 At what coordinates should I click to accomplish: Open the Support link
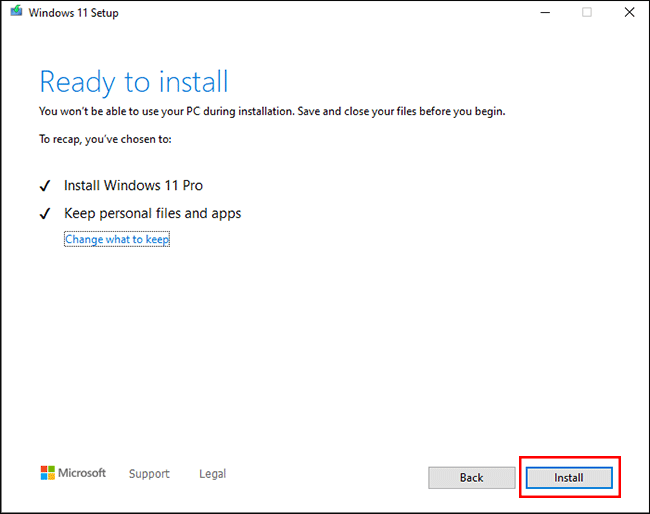pos(149,473)
